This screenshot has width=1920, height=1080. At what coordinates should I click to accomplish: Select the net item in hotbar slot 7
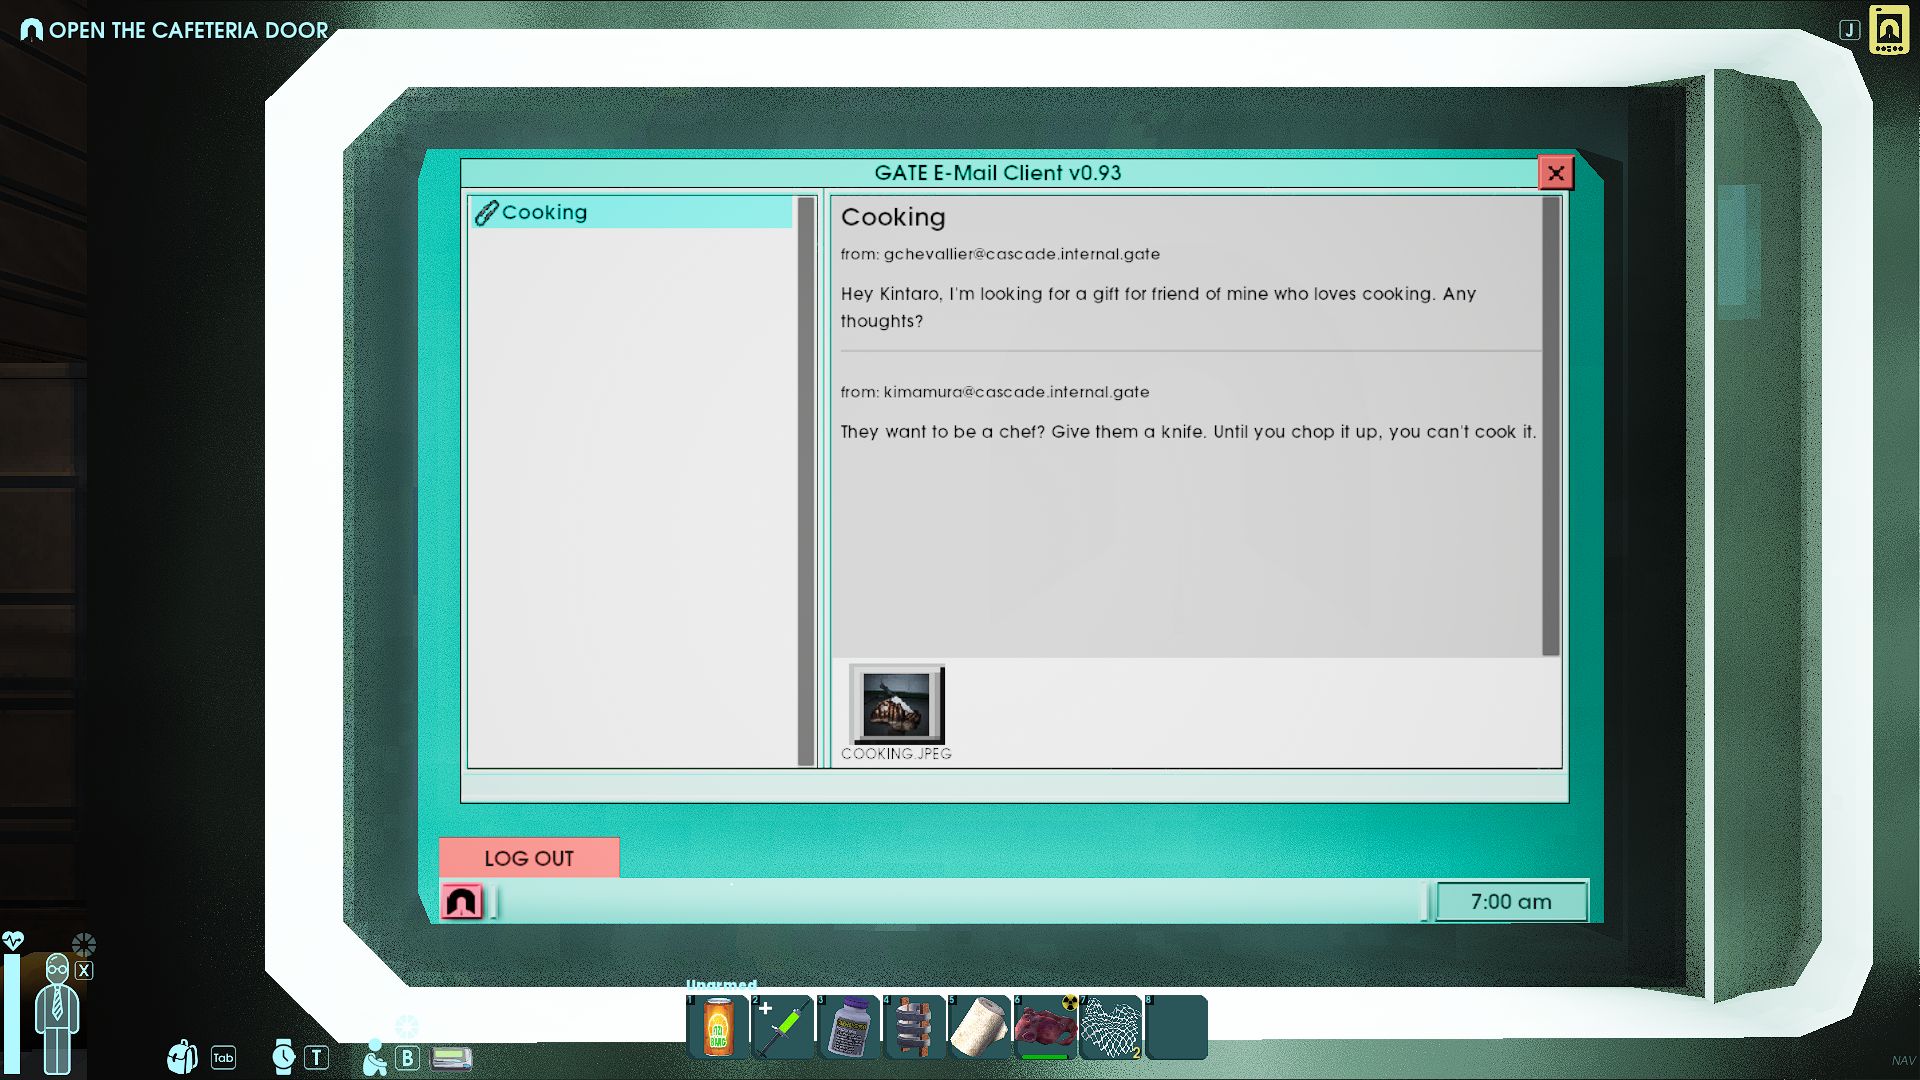click(x=1111, y=1027)
